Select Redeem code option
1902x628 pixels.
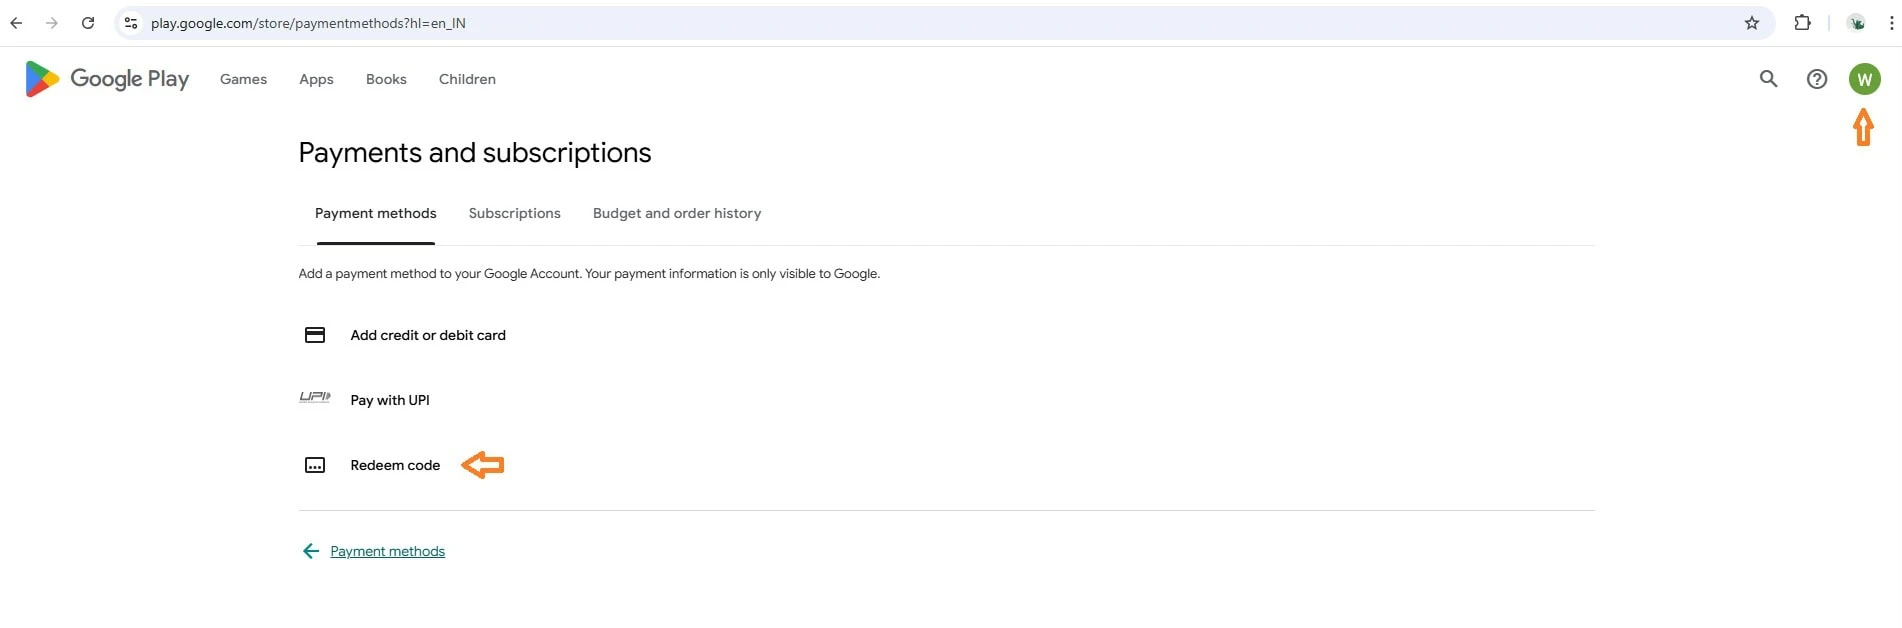[395, 465]
